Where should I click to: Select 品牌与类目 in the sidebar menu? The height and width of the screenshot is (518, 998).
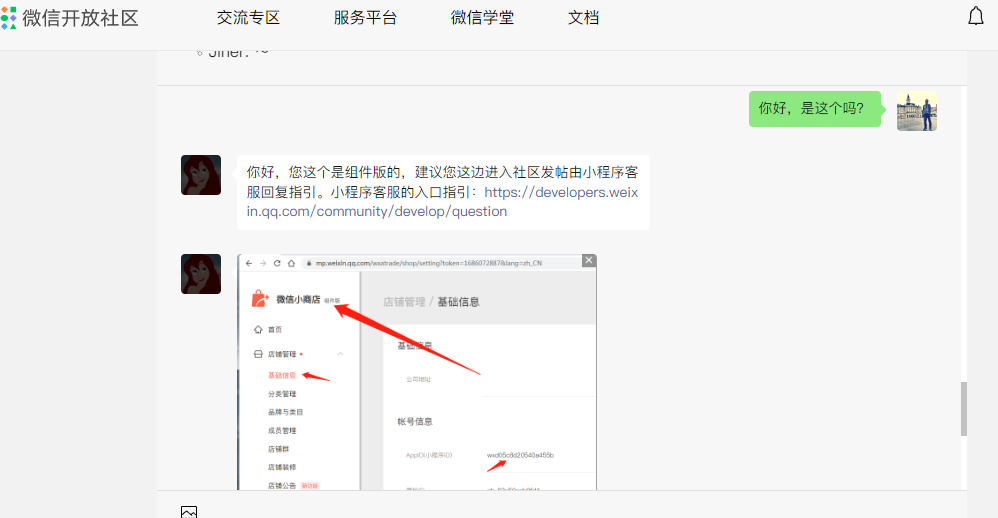coord(285,412)
